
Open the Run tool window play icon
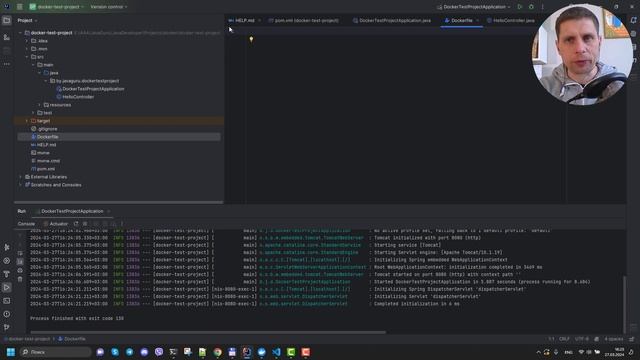pos(7,287)
